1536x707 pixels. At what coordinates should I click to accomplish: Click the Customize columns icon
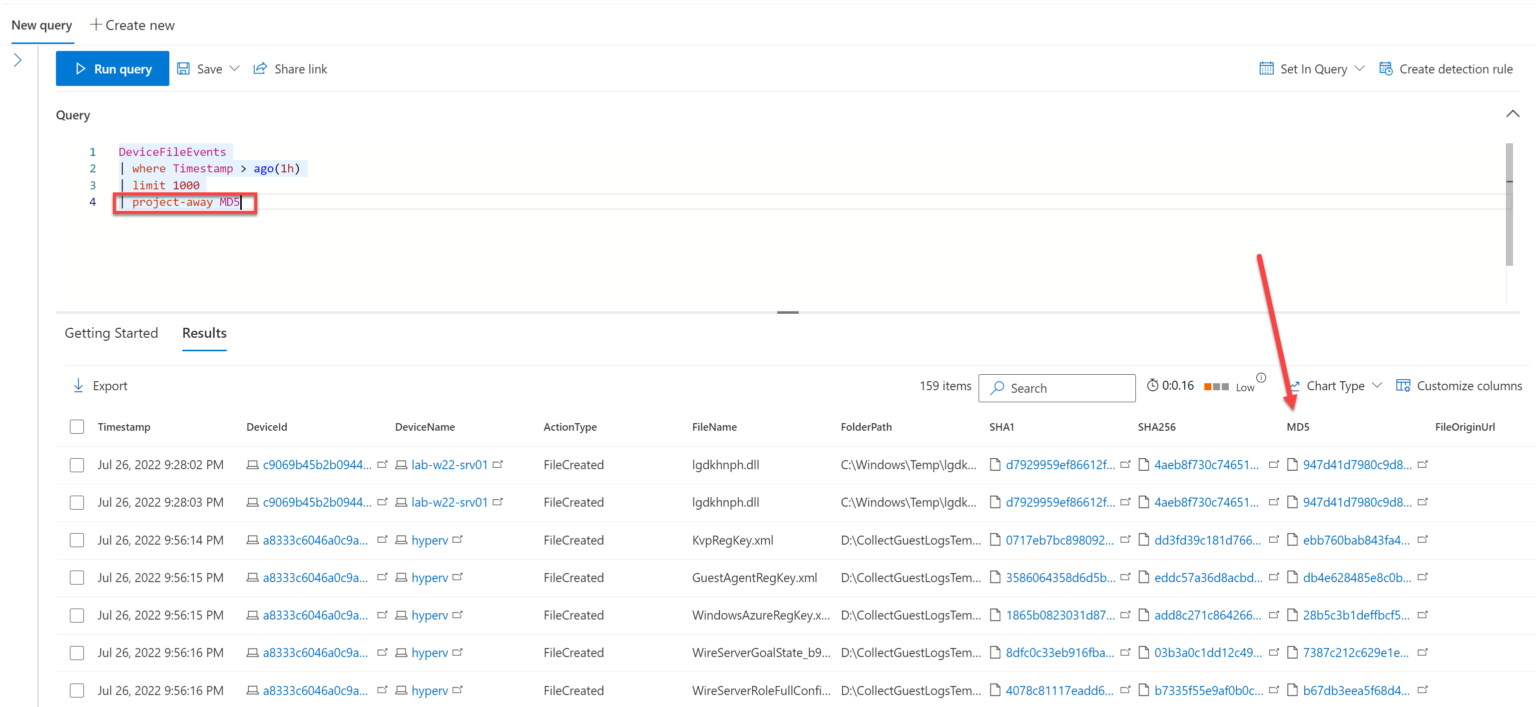coord(1403,386)
